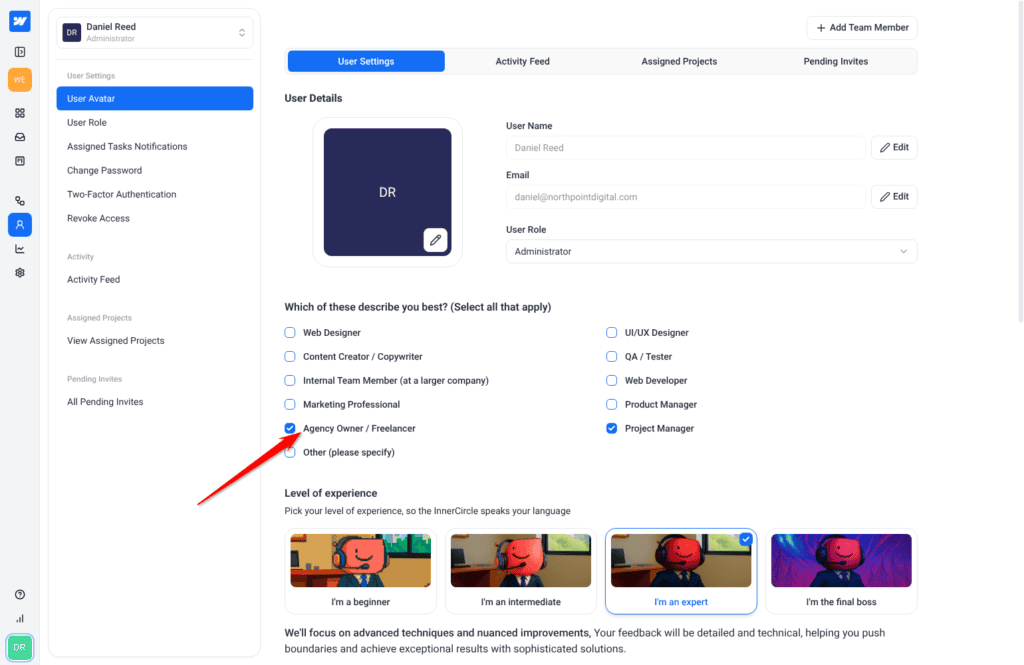1024x665 pixels.
Task: Open the orange WE workspace icon
Action: [20, 80]
